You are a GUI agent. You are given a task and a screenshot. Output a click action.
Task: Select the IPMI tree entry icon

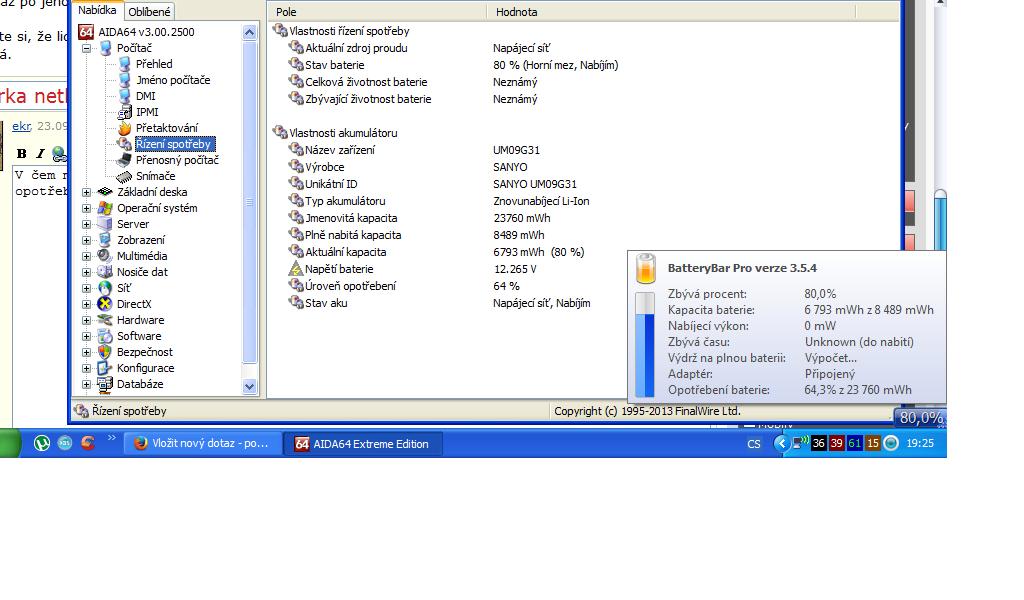tap(125, 112)
